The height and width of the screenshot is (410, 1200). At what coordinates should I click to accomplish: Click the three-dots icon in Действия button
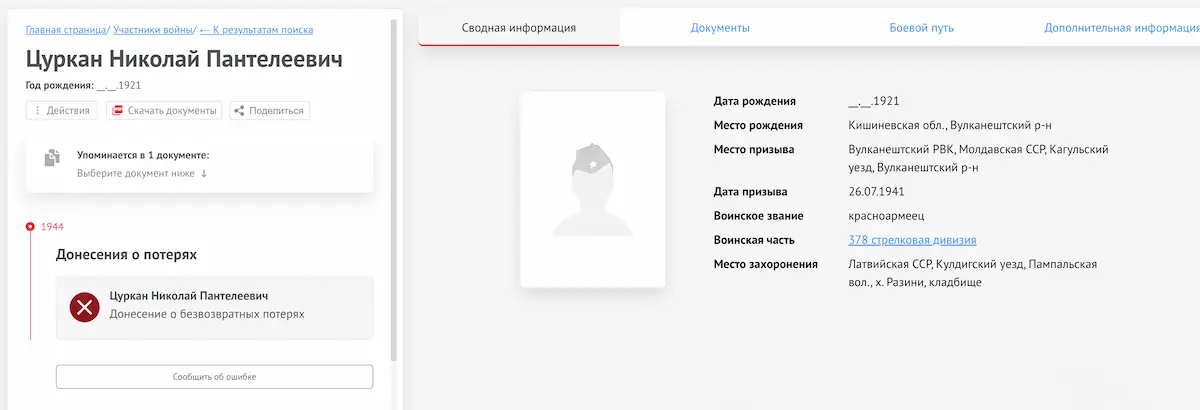click(x=38, y=111)
